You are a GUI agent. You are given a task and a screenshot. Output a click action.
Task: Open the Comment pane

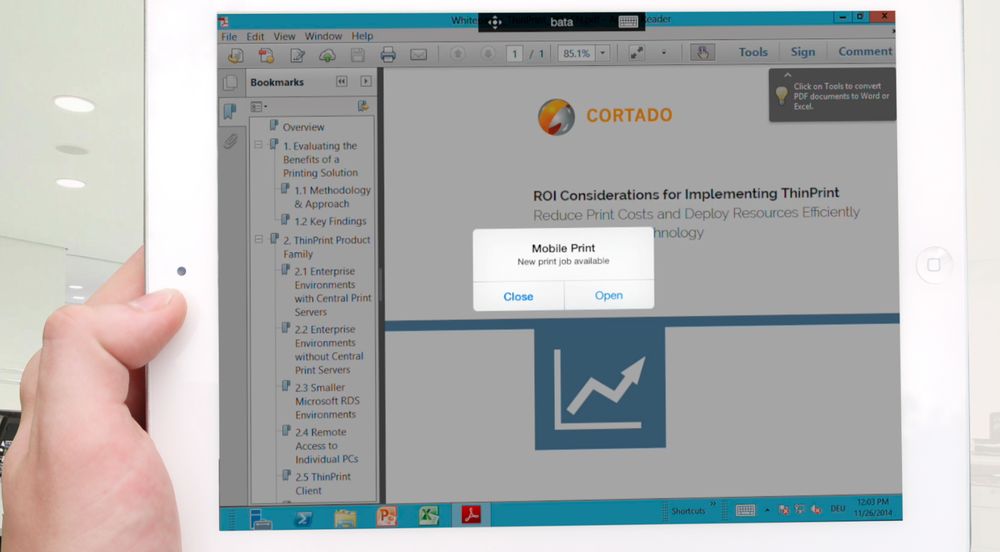(x=865, y=51)
